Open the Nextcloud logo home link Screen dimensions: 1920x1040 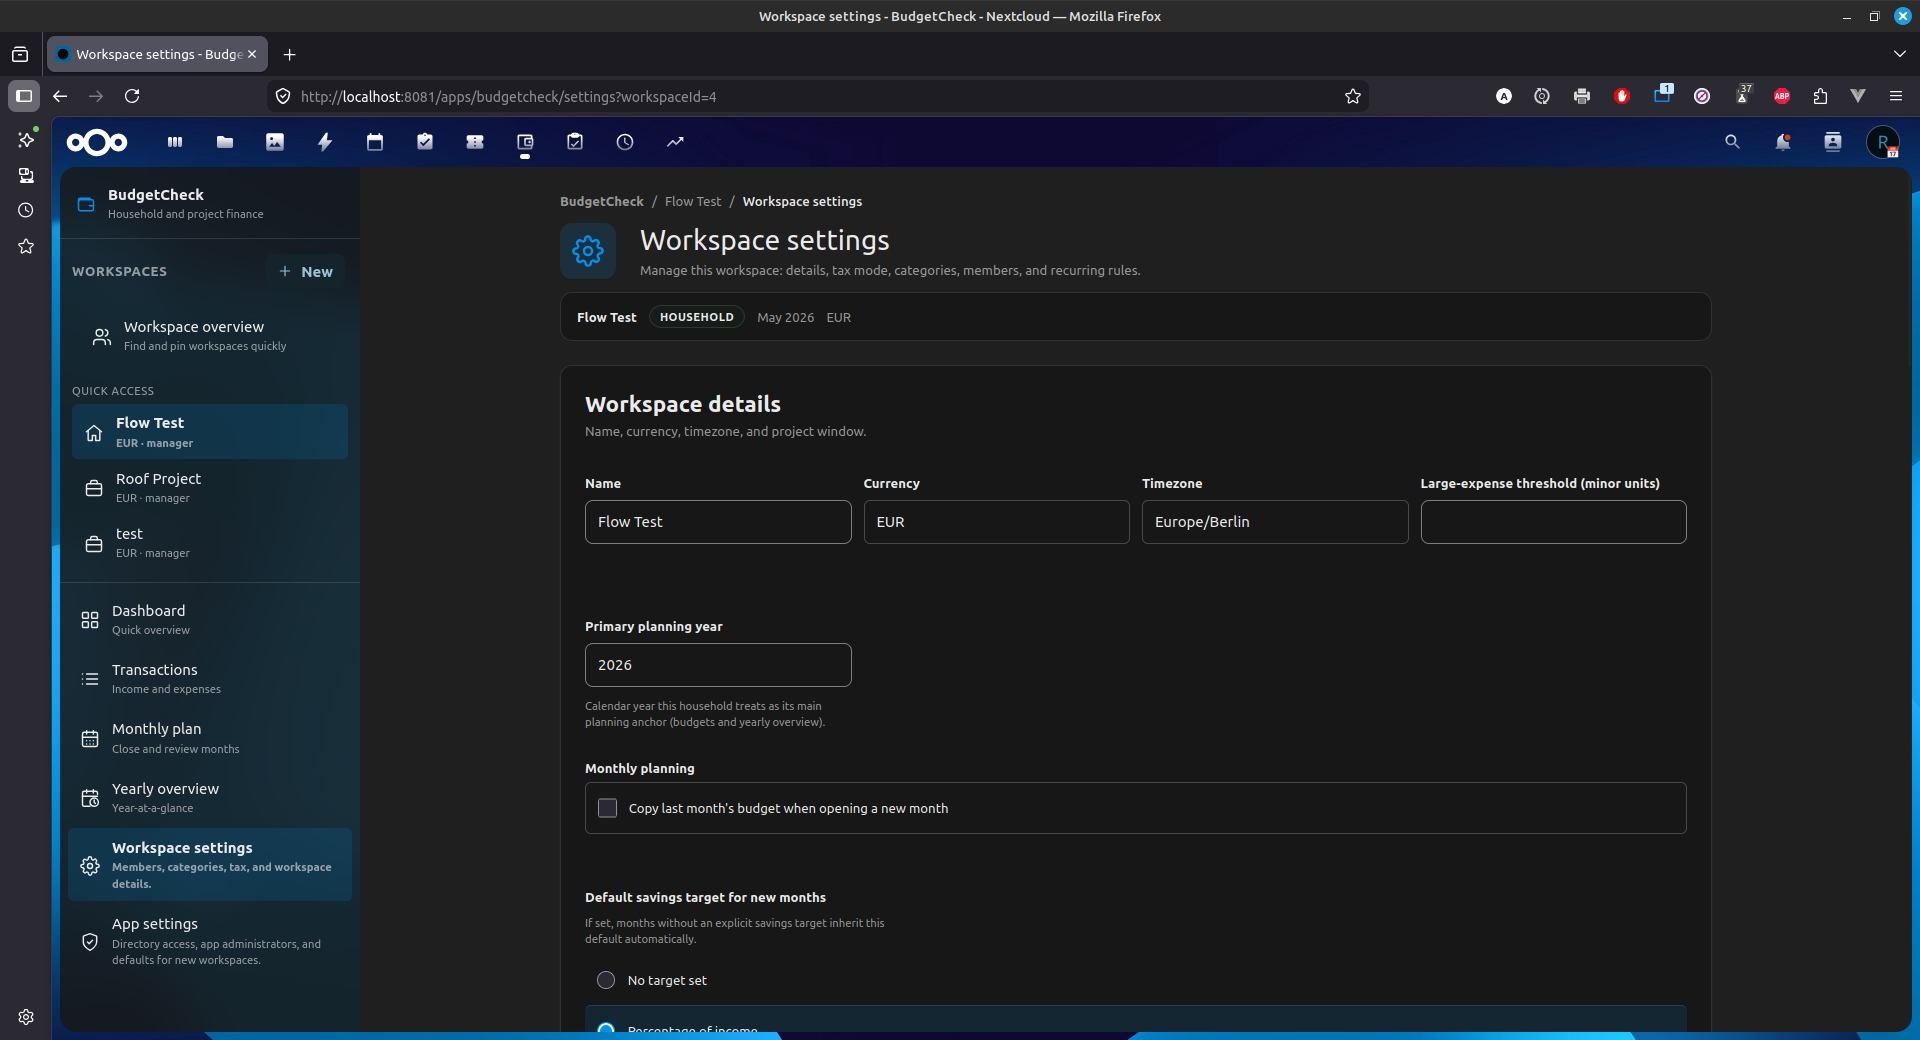97,142
